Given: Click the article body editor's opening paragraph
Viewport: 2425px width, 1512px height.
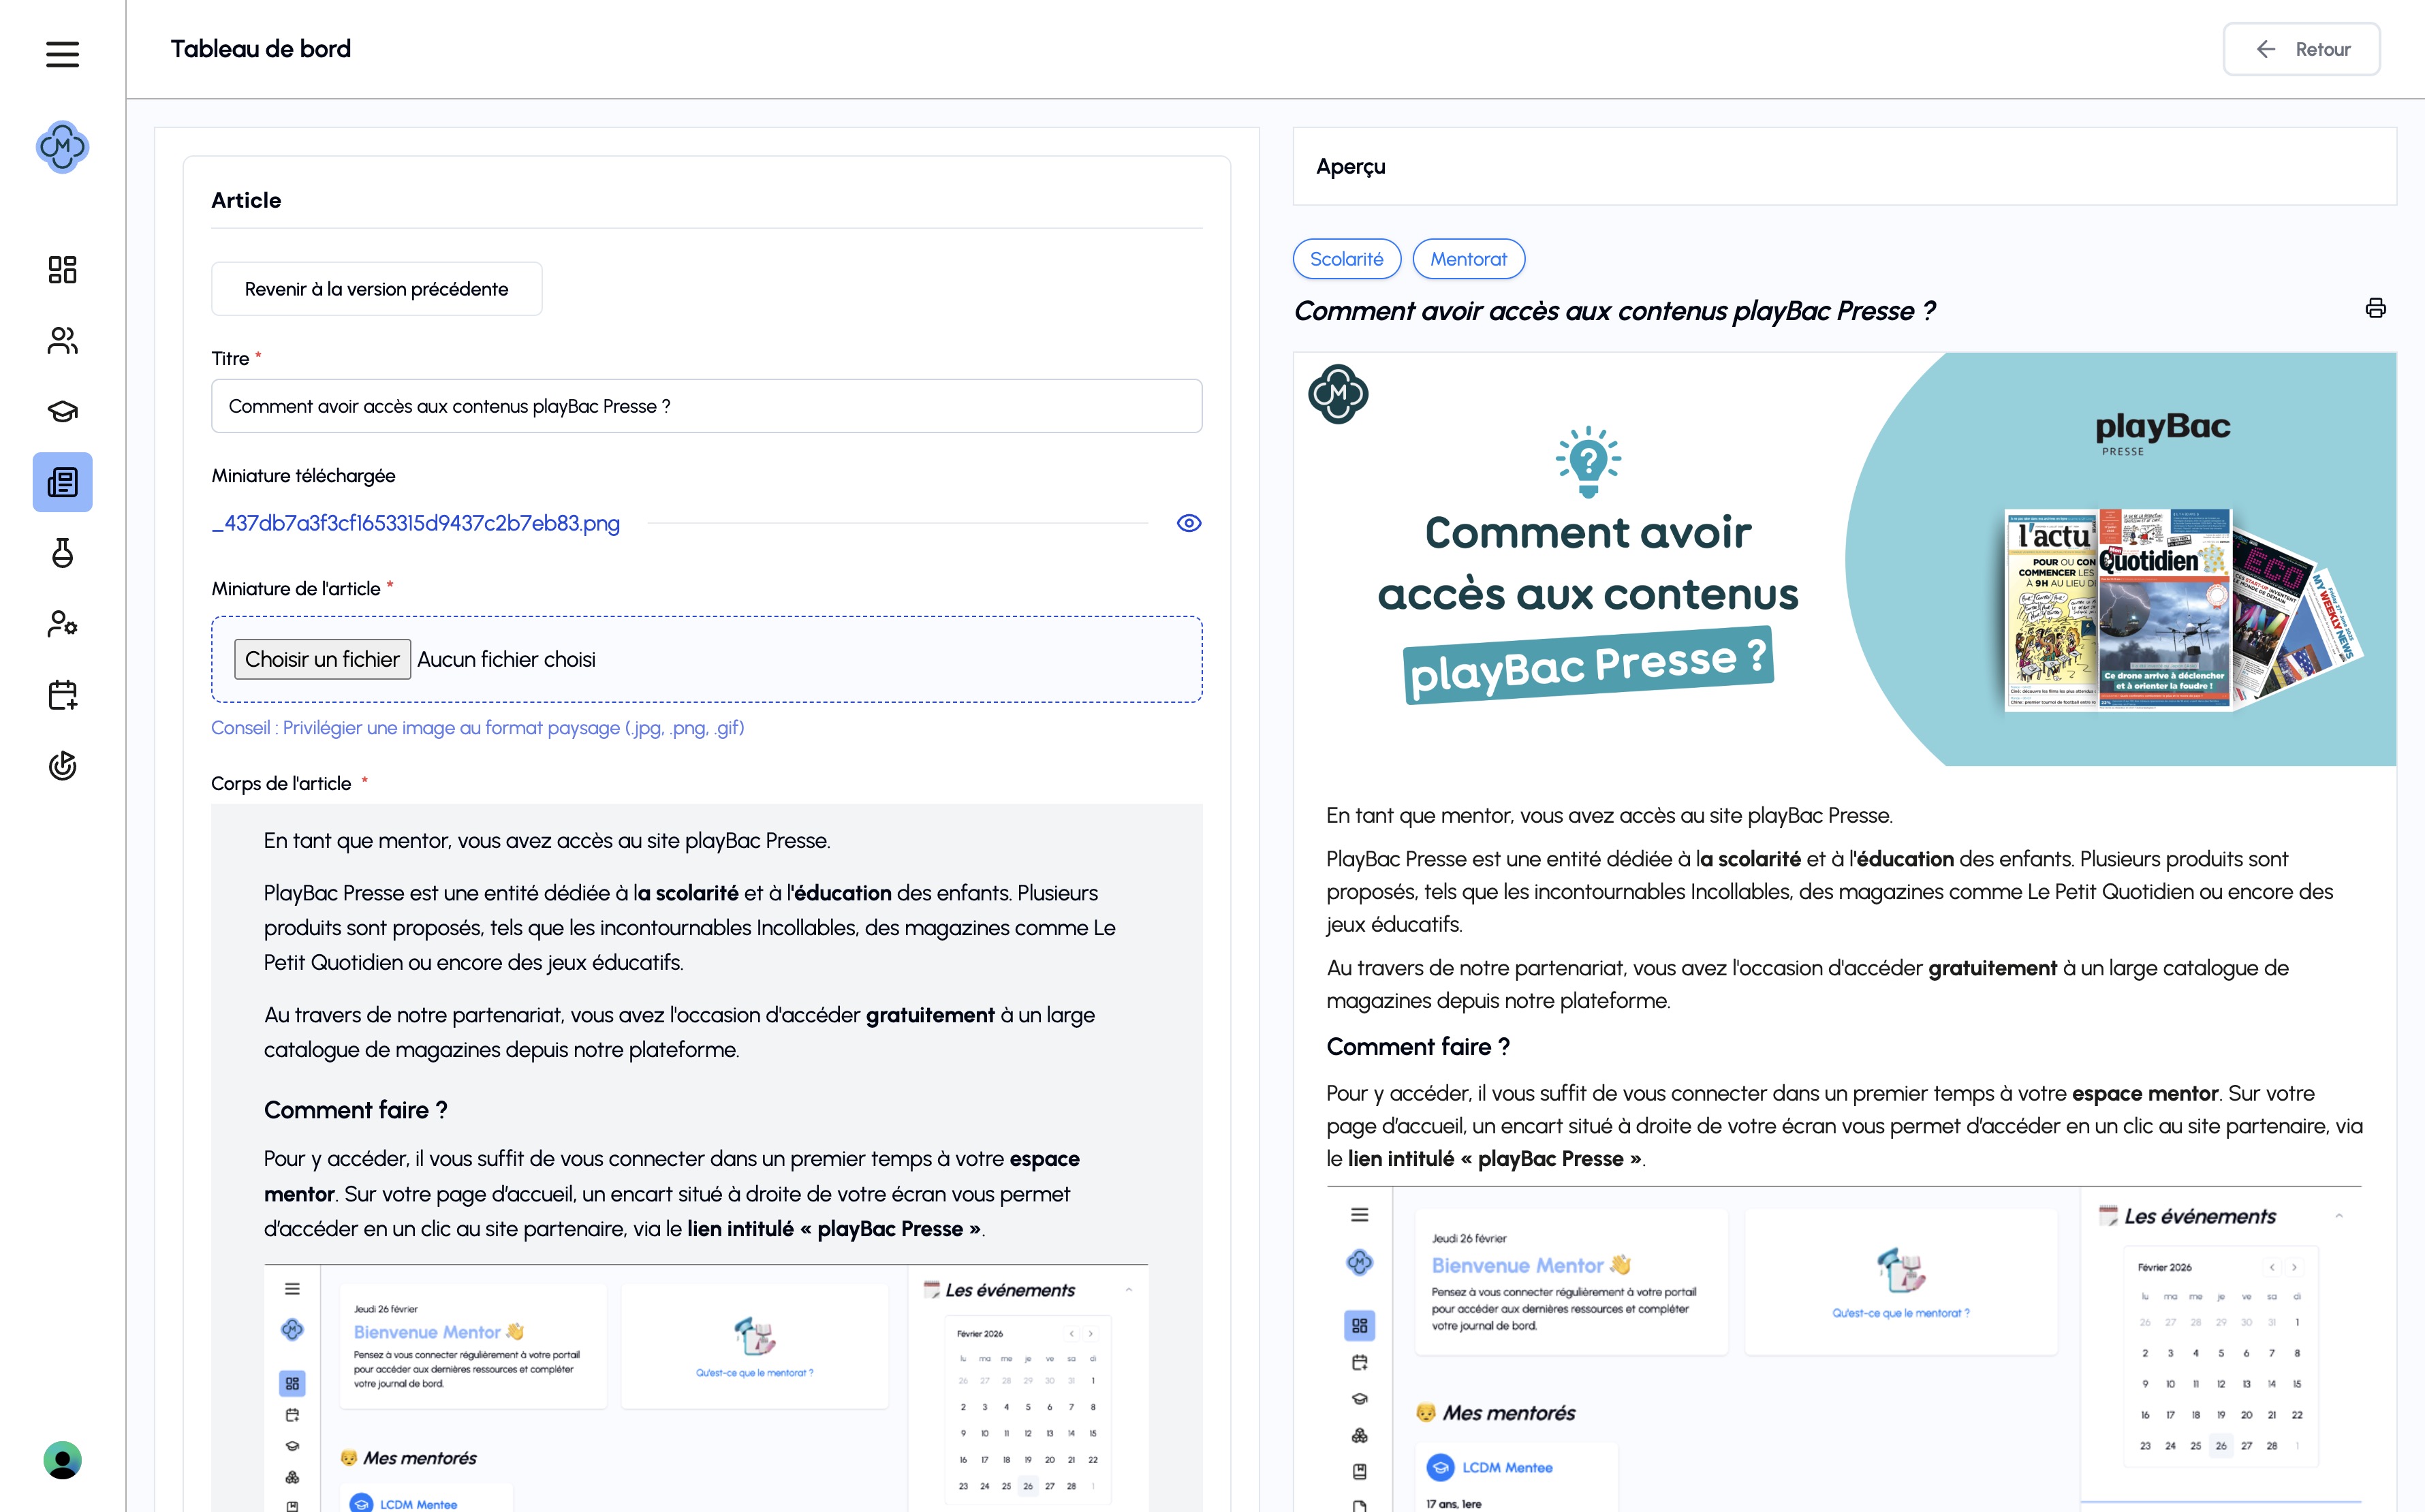Looking at the screenshot, I should tap(547, 841).
